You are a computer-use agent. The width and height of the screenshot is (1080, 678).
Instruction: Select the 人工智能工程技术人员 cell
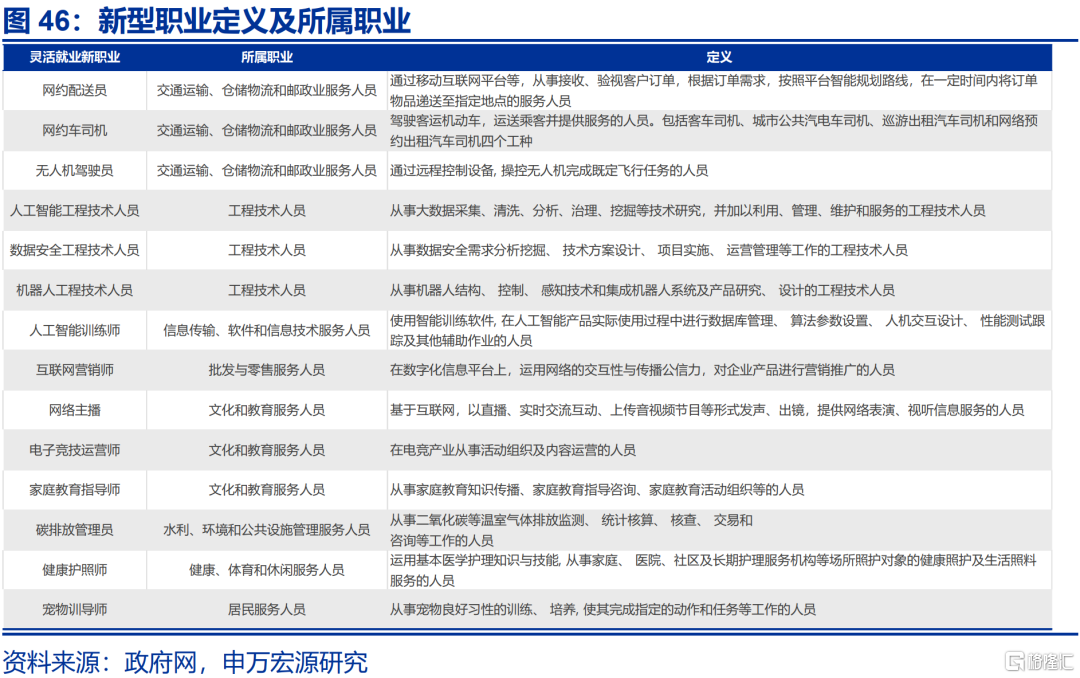coord(74,210)
